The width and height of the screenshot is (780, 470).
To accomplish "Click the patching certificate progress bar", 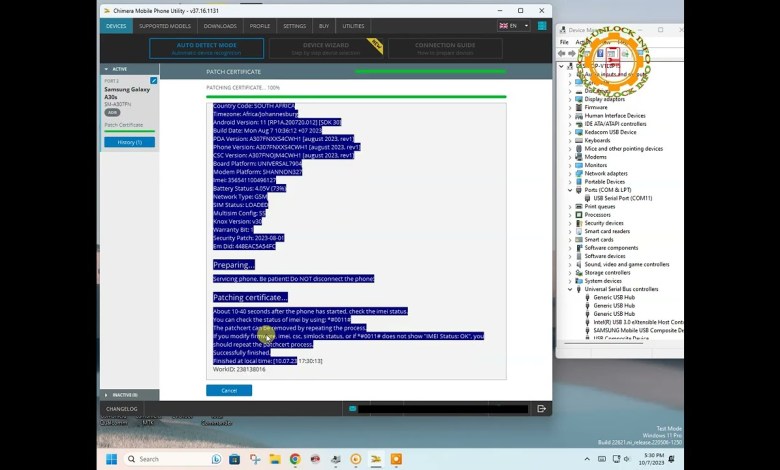I will click(x=356, y=96).
